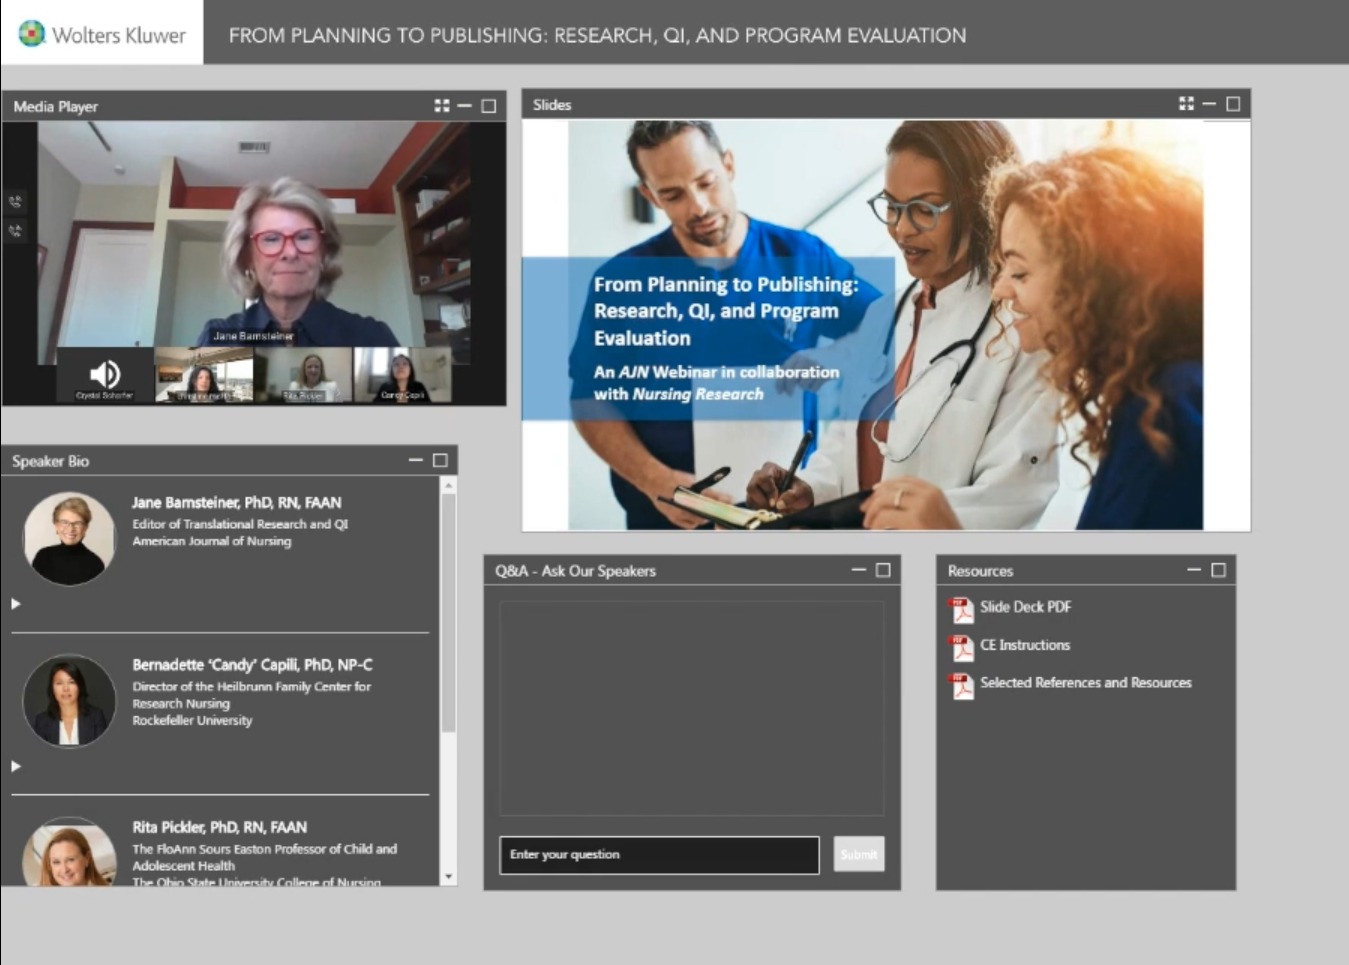Expand Jane Barnsteiner's bio with the triangle
This screenshot has height=965, width=1349.
tap(16, 604)
